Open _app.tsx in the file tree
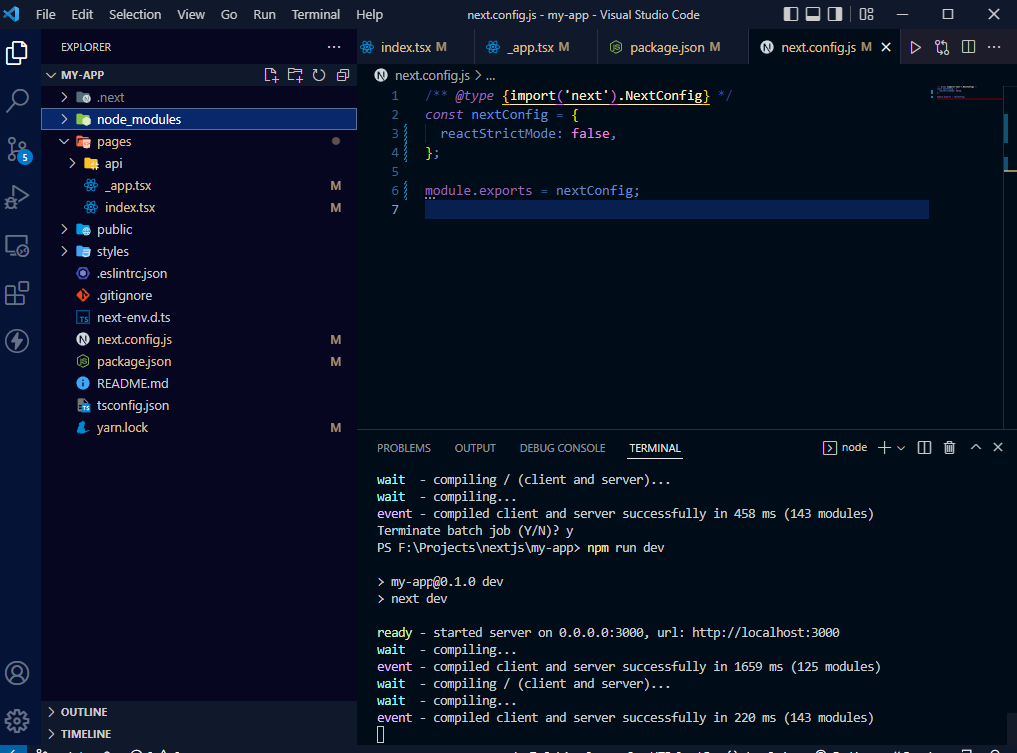The image size is (1017, 753). pos(199,185)
